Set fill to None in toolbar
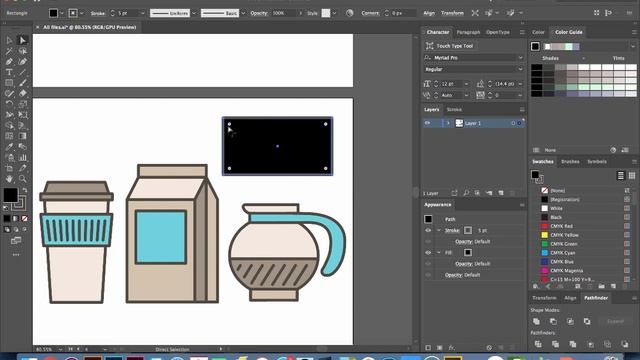640x360 pixels. [x=24, y=219]
